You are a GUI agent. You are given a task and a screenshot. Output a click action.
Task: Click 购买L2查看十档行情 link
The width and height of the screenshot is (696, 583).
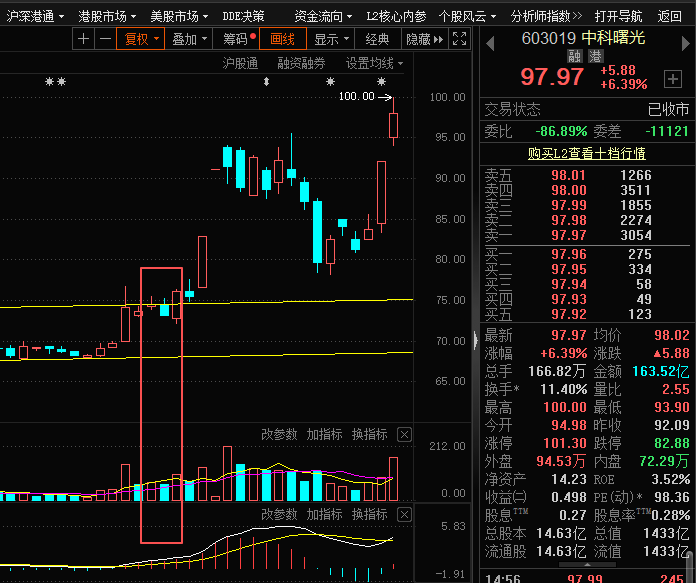(586, 153)
